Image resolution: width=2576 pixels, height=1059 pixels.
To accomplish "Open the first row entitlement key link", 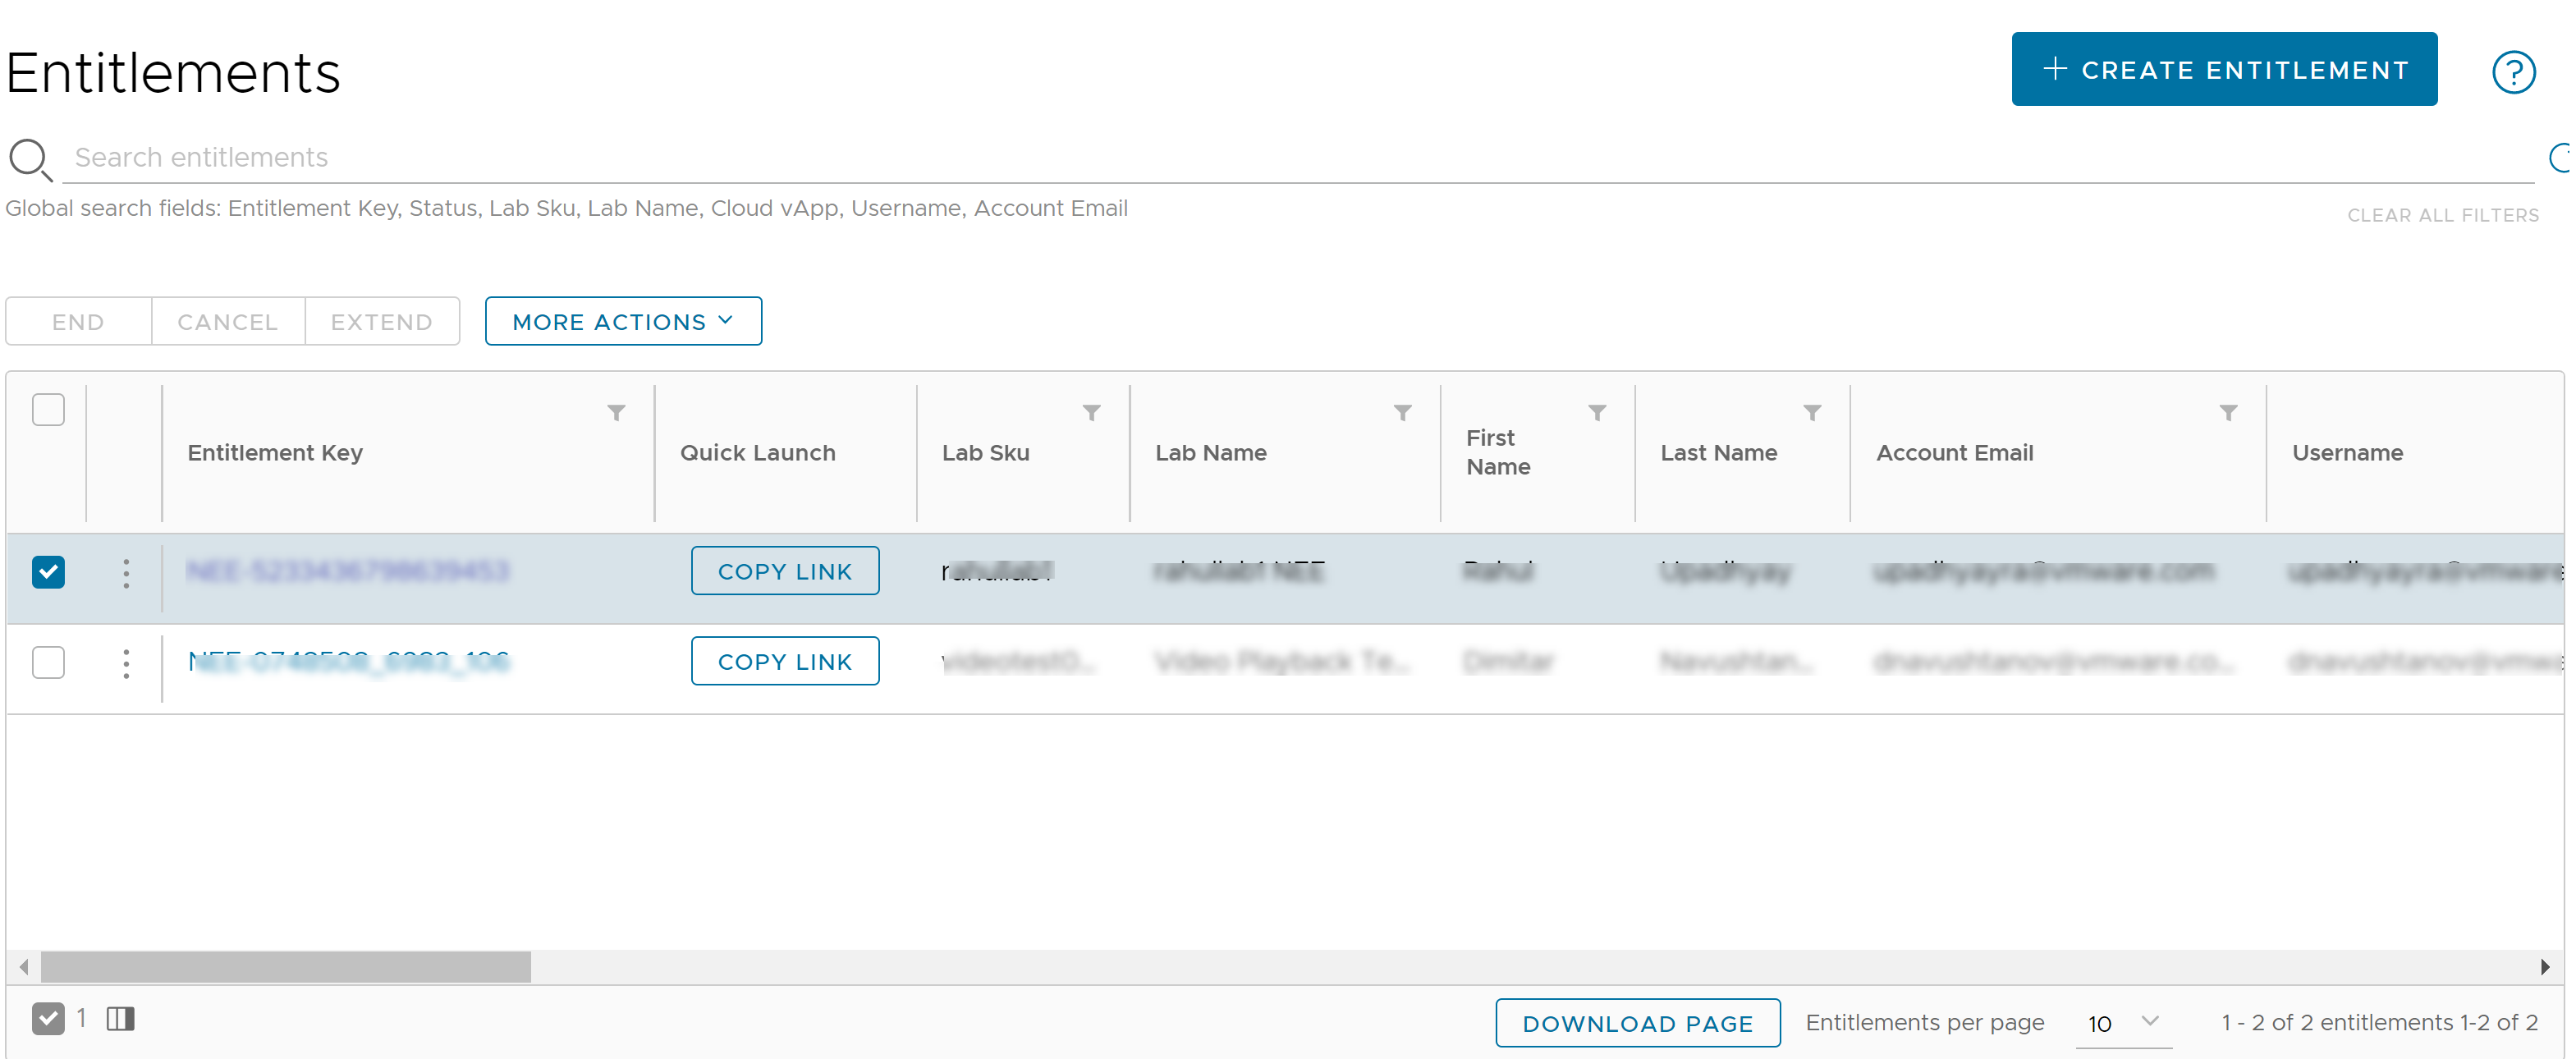I will pyautogui.click(x=348, y=571).
